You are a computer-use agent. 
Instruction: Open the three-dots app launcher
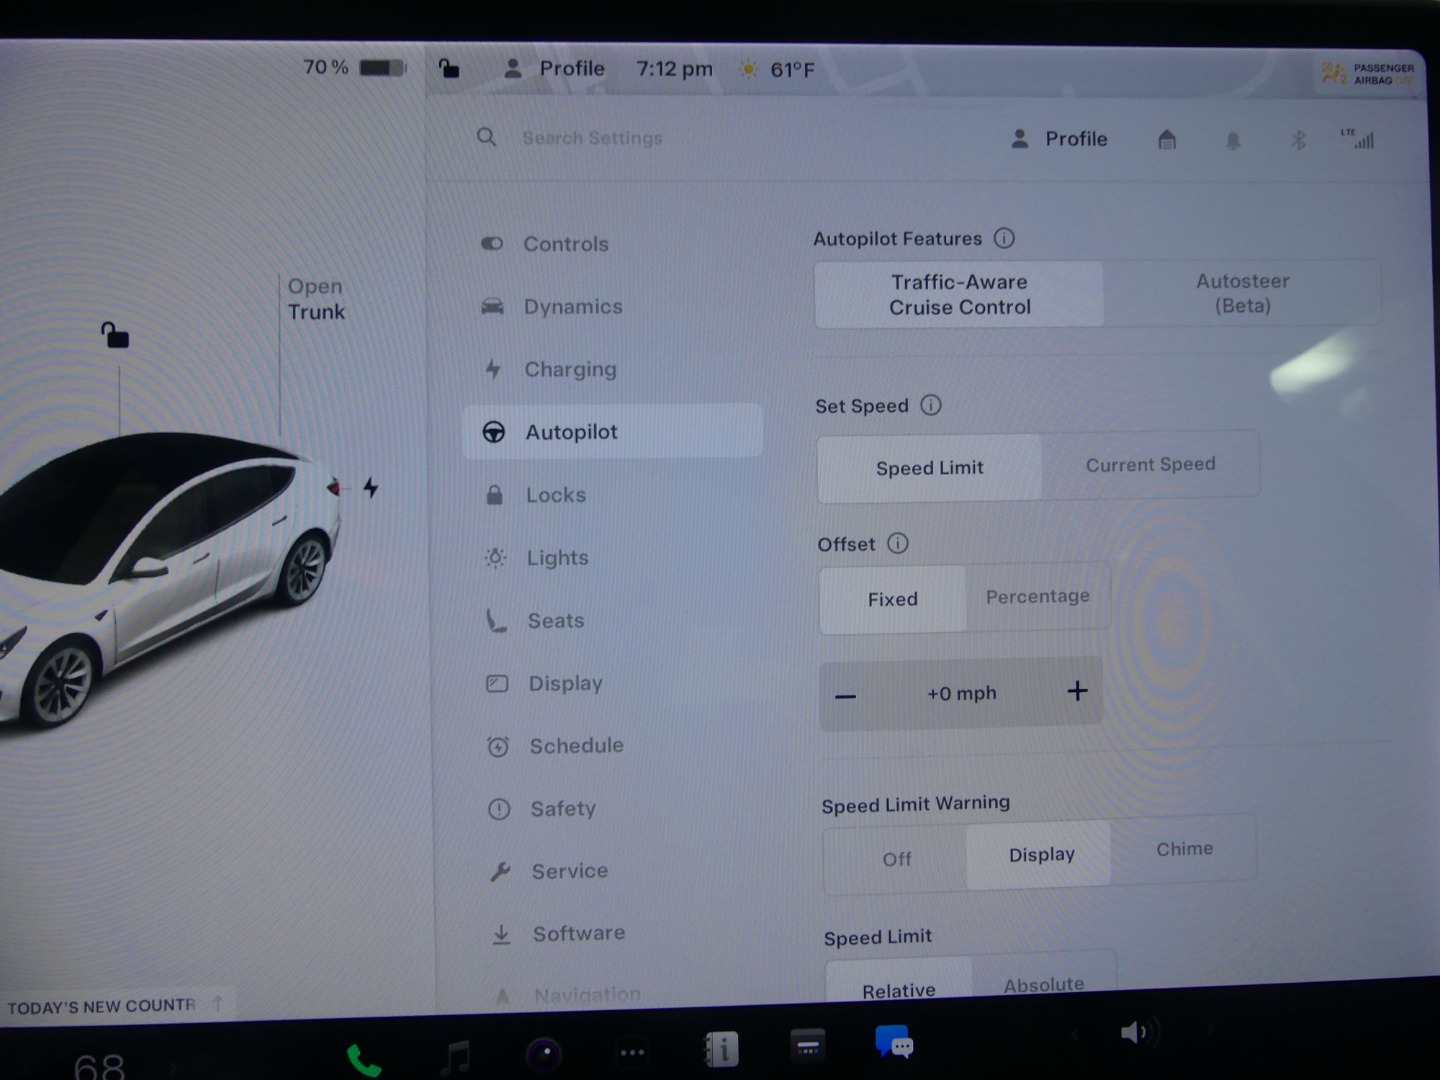pyautogui.click(x=632, y=1052)
